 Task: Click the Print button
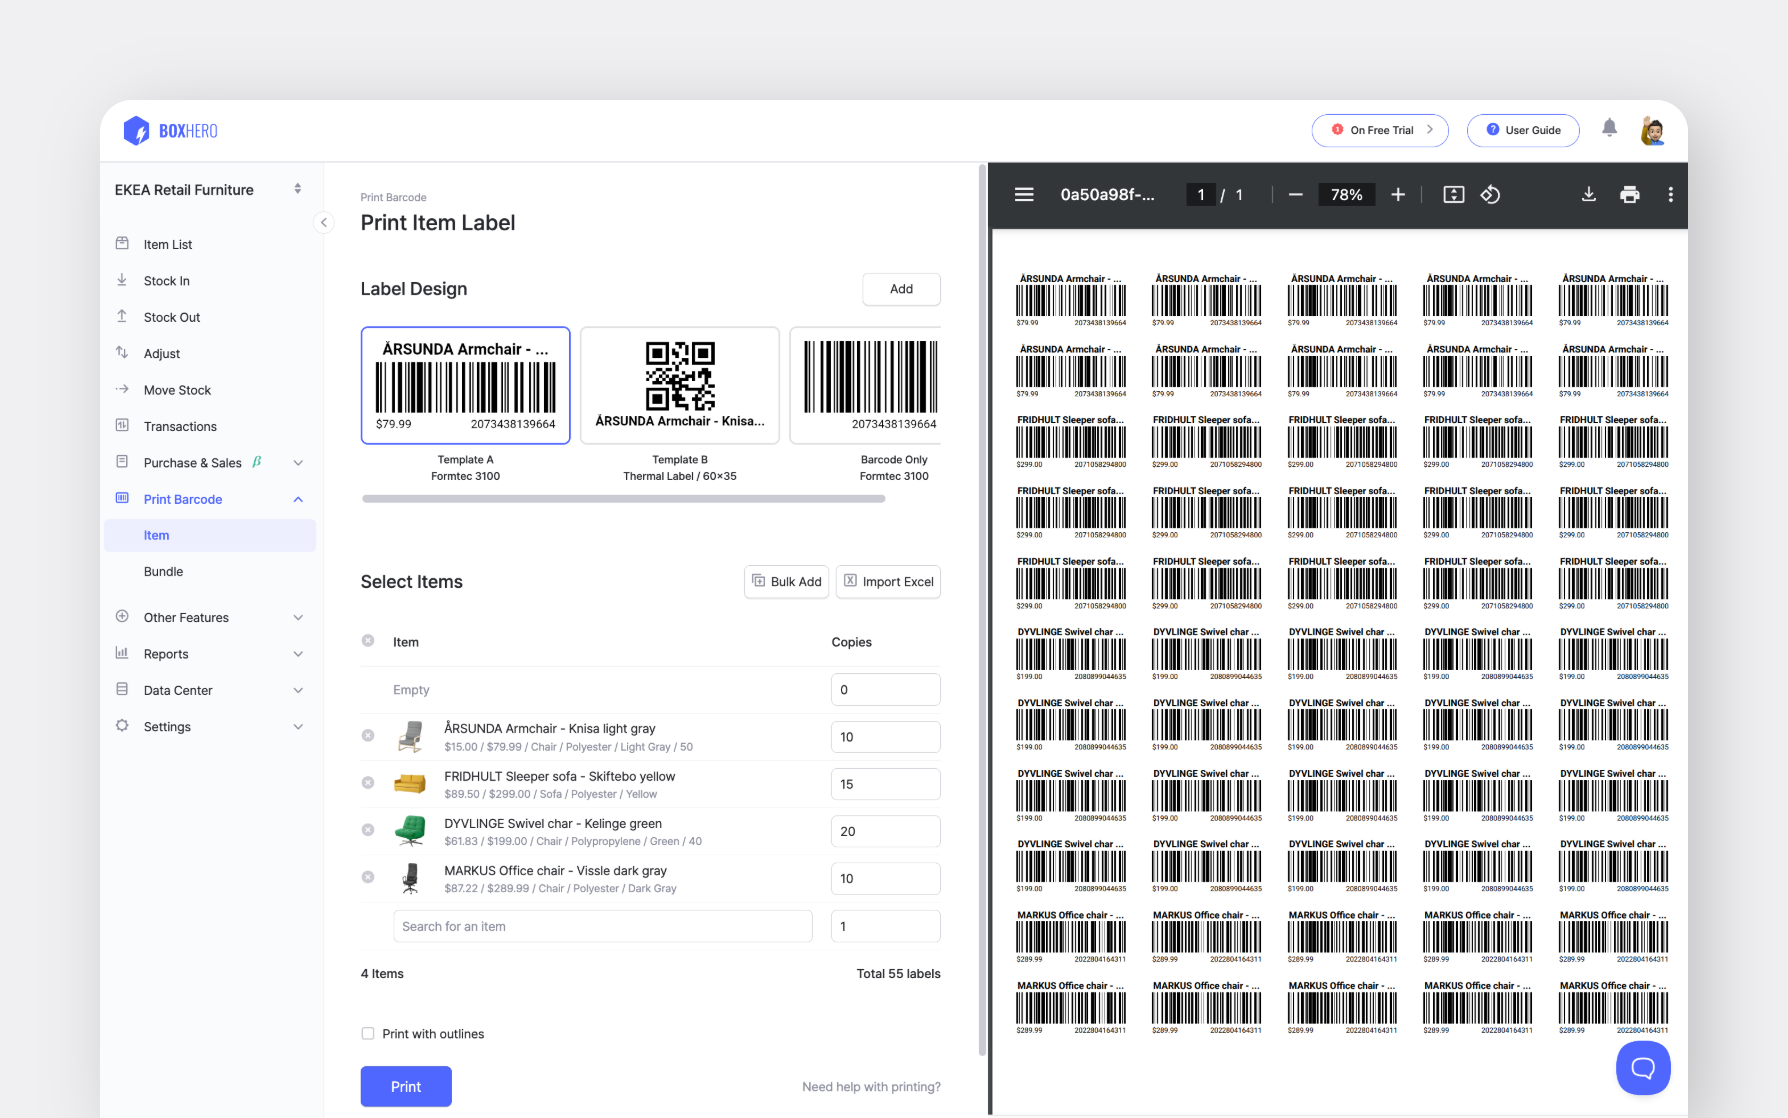(405, 1086)
